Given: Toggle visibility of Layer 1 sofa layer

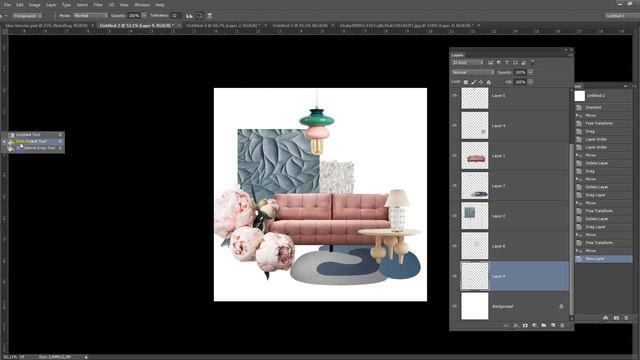Looking at the screenshot, I should tap(454, 156).
